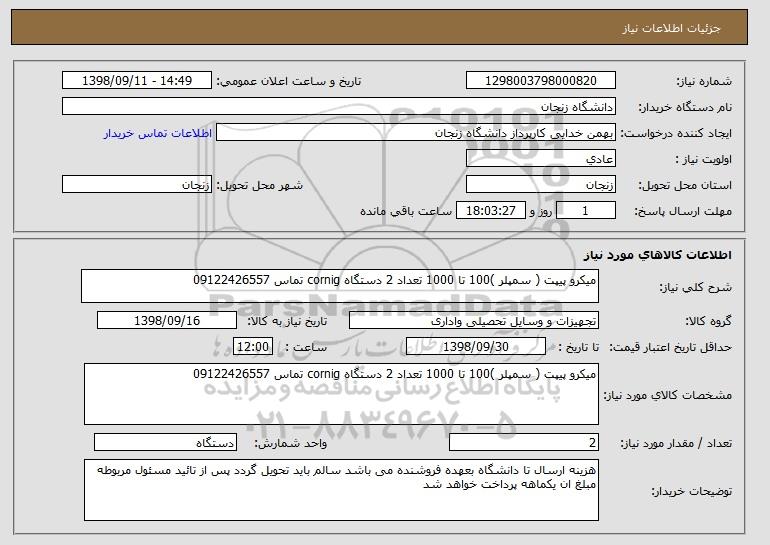Click the label استان محل تحویل
770x545 pixels.
(x=685, y=185)
